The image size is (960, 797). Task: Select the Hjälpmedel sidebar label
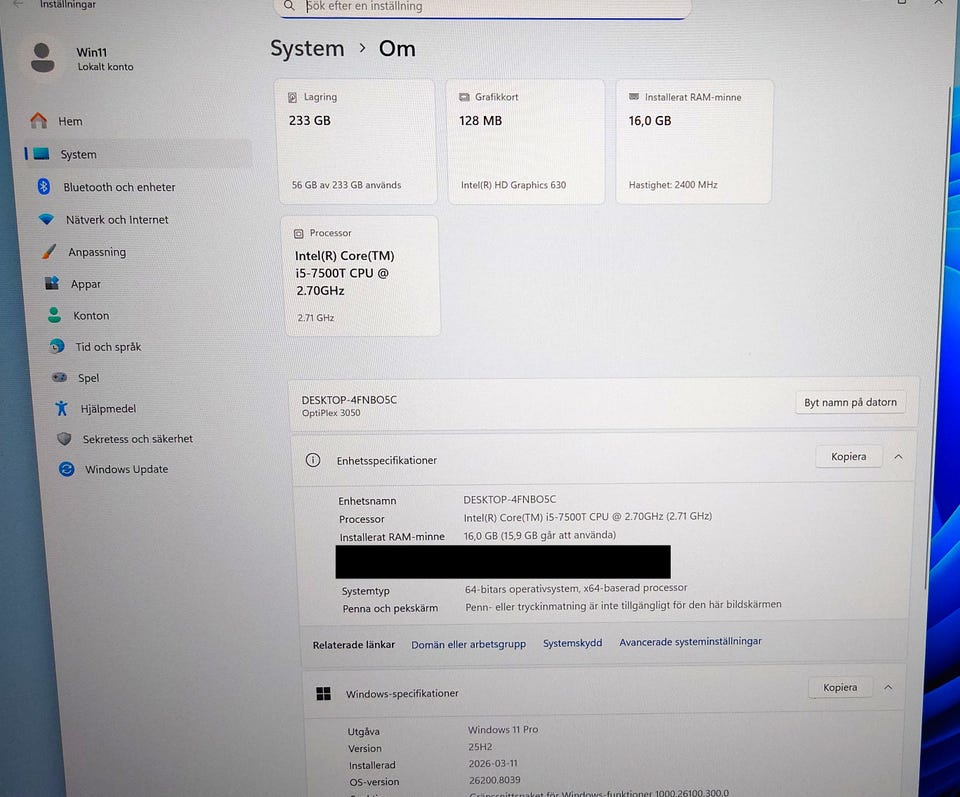click(108, 409)
